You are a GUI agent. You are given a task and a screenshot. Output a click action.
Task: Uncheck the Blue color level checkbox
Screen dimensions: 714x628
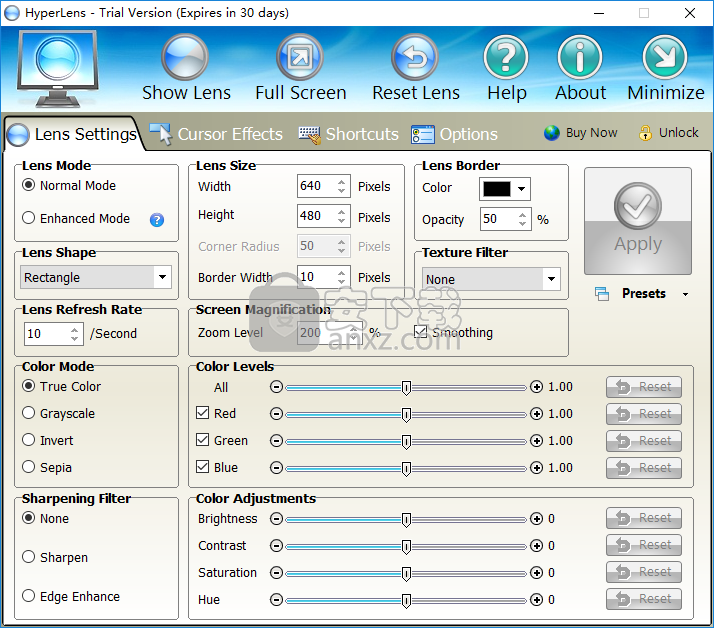point(202,466)
